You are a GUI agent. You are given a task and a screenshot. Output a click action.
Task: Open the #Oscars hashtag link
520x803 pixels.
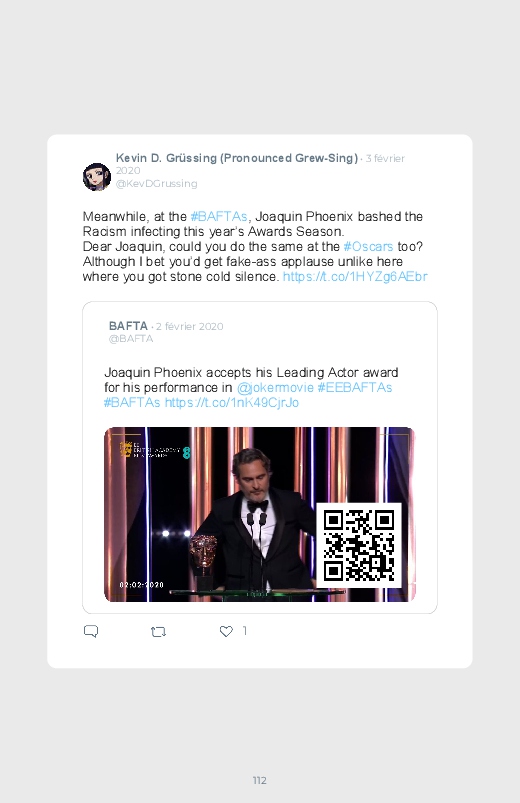[368, 246]
